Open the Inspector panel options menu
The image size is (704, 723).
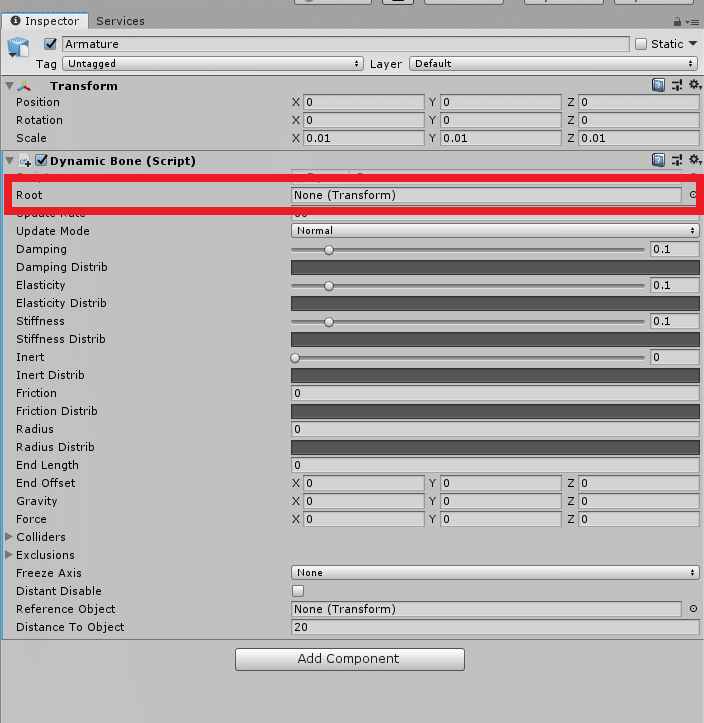(x=692, y=22)
